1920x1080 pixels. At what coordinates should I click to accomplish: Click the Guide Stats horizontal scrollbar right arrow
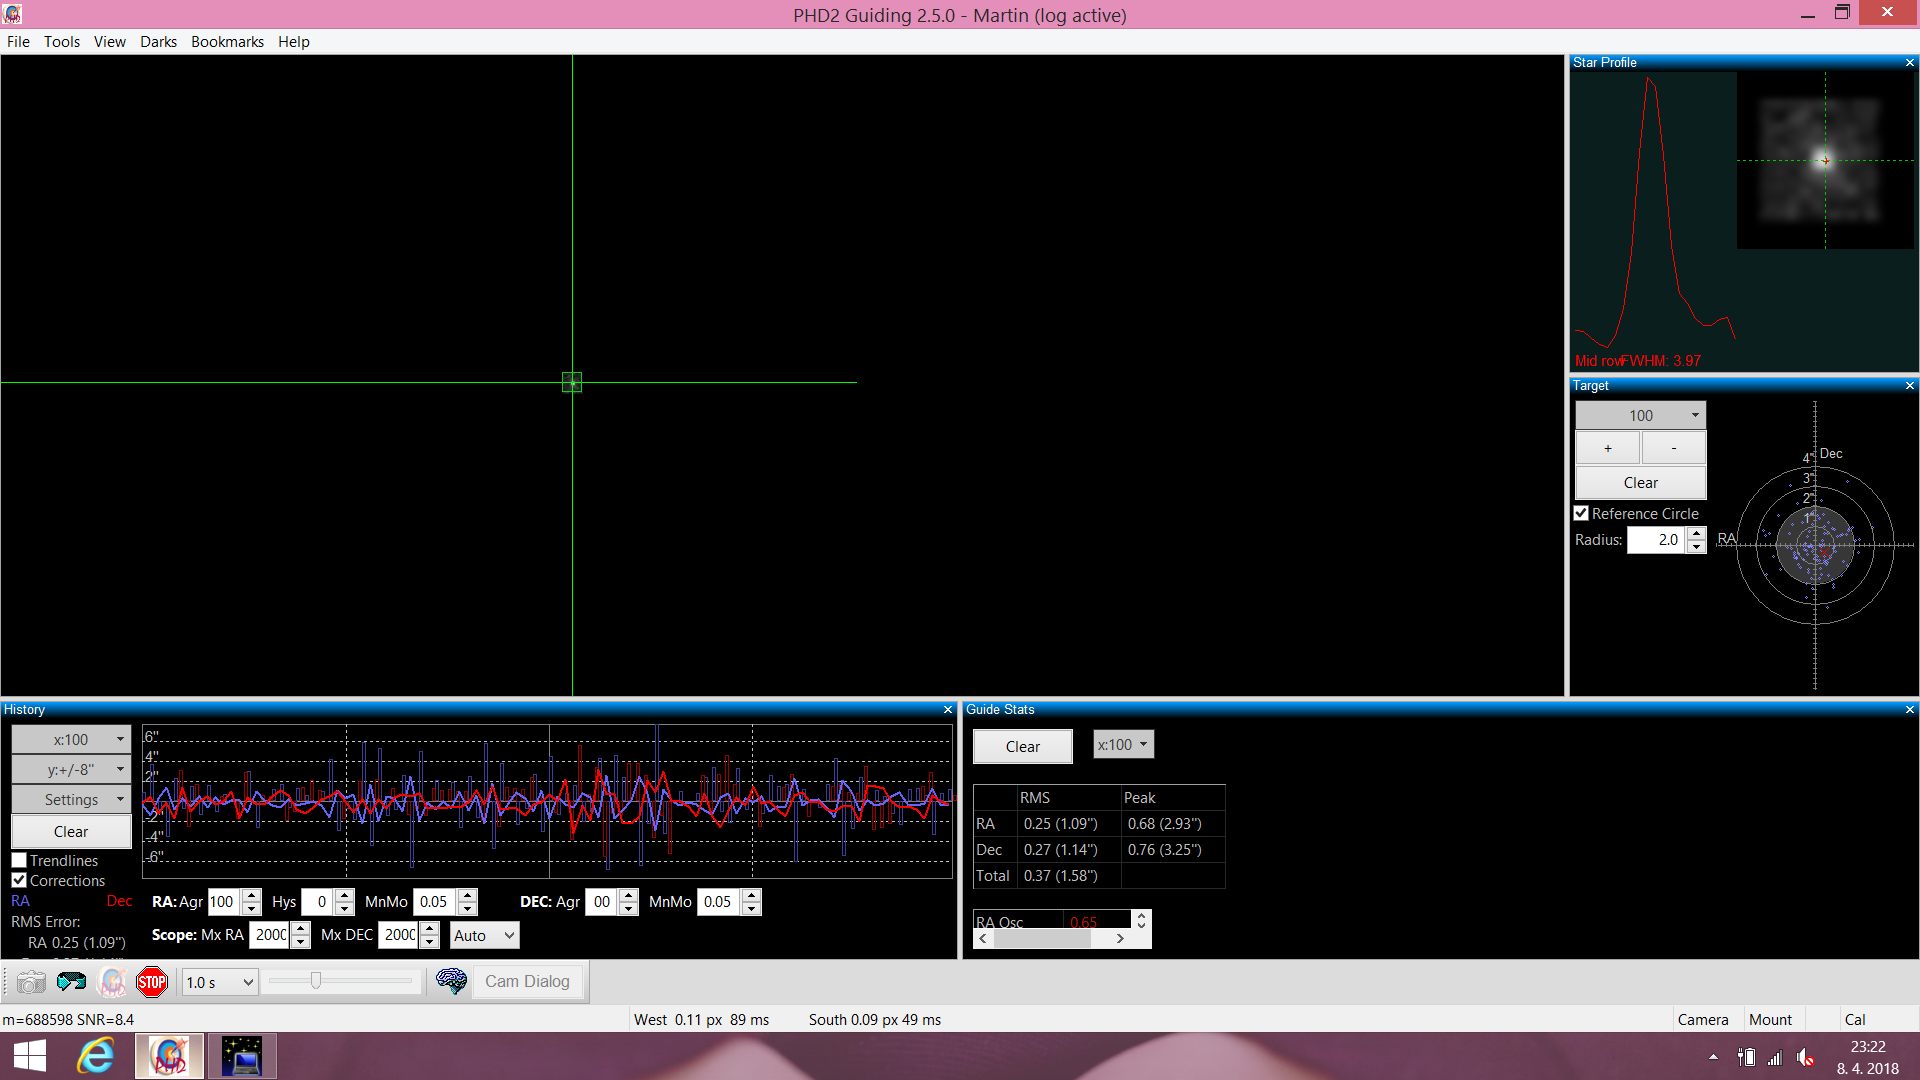1120,938
